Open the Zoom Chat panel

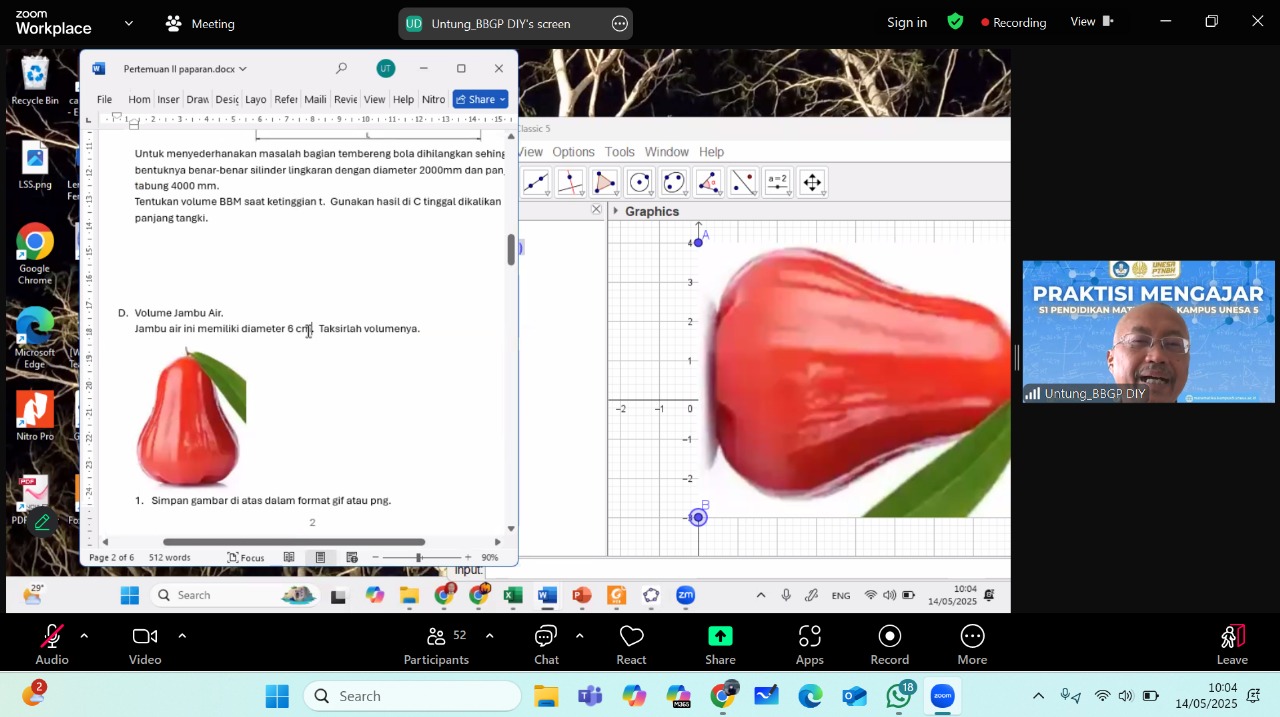coord(546,644)
